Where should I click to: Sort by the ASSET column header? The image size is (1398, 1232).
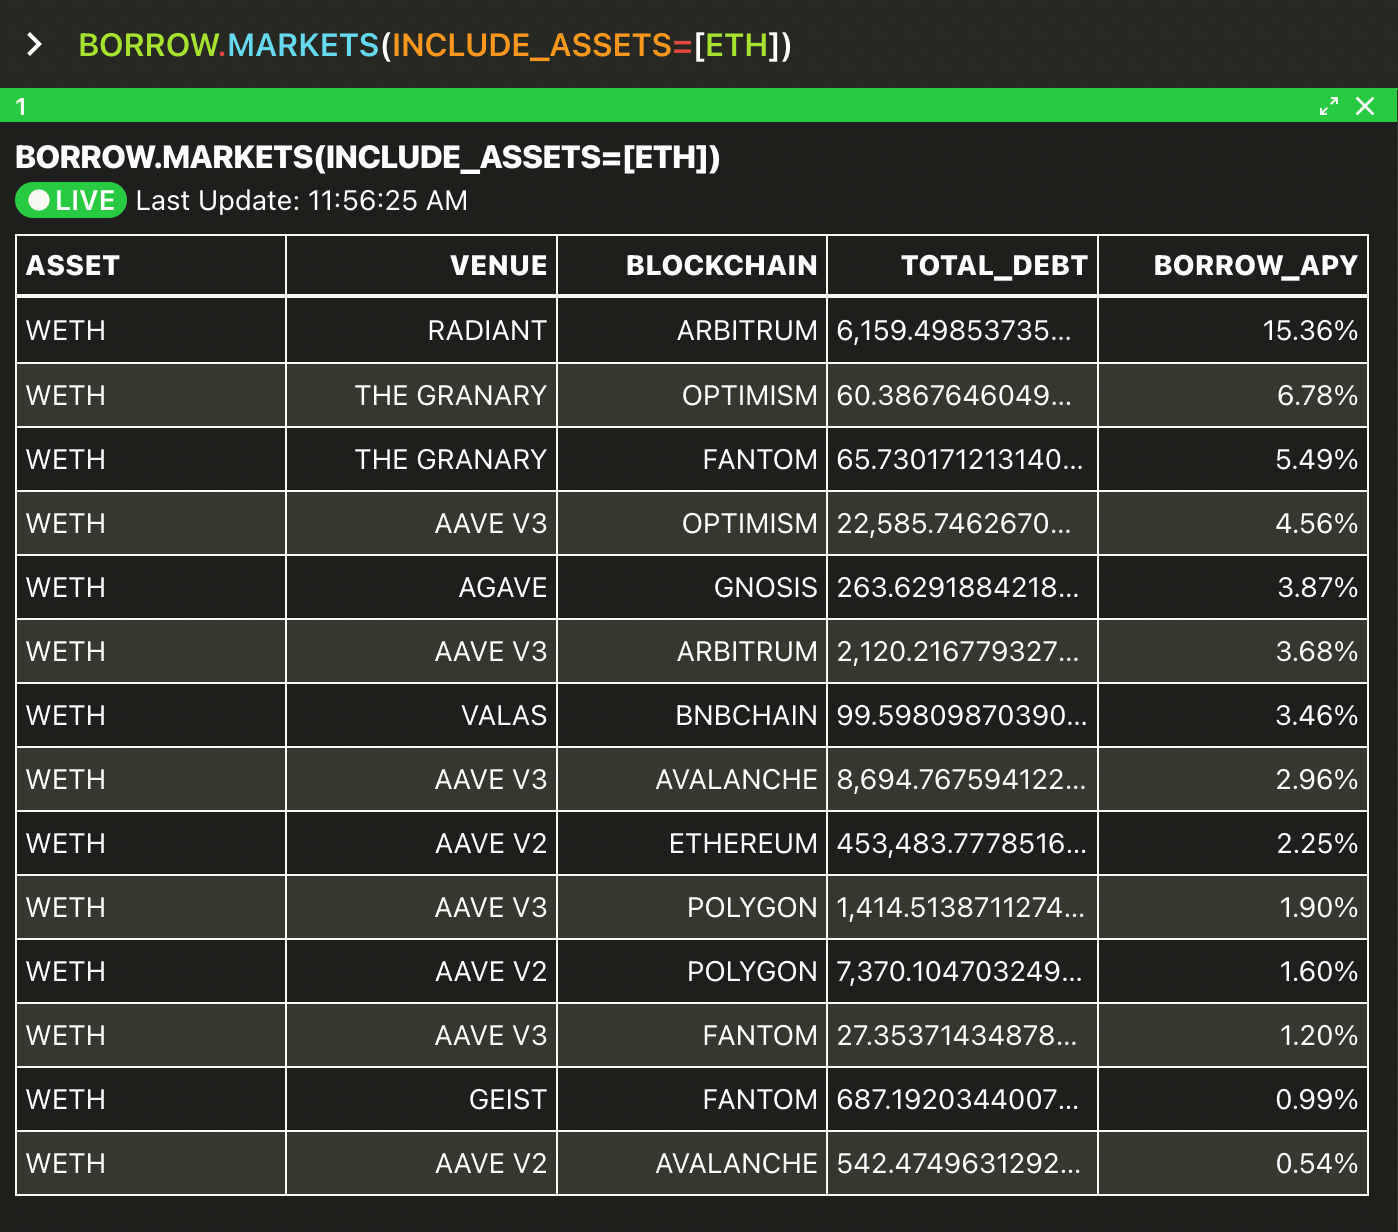(151, 266)
